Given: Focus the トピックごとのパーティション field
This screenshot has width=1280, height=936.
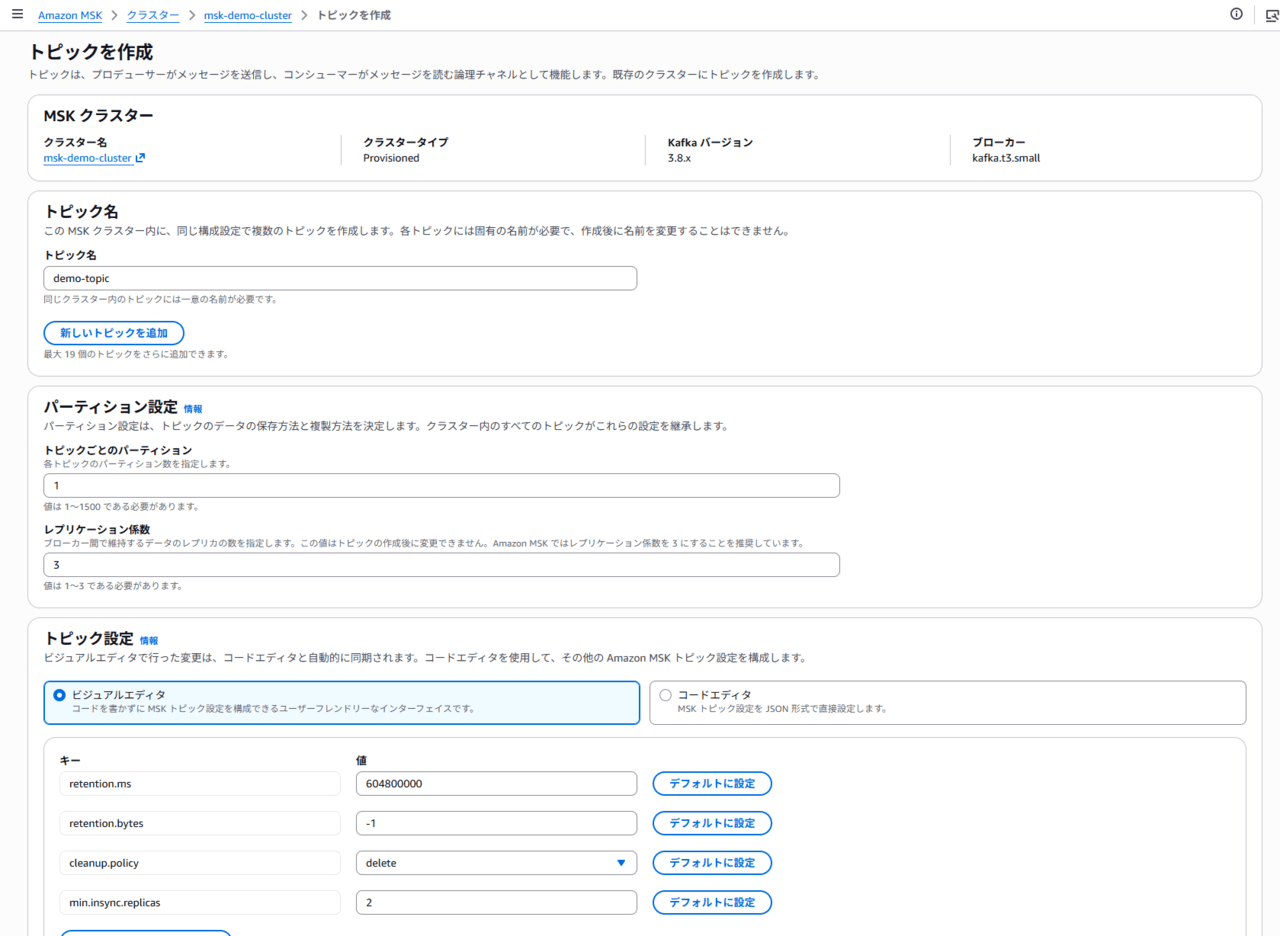Looking at the screenshot, I should coord(441,486).
